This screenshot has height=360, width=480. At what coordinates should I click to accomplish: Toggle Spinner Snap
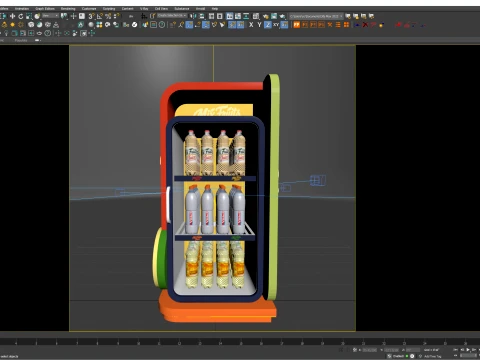point(117,16)
